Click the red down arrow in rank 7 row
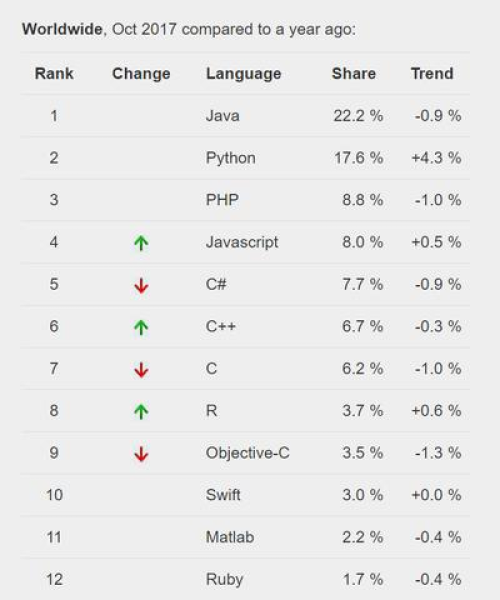 tap(141, 370)
